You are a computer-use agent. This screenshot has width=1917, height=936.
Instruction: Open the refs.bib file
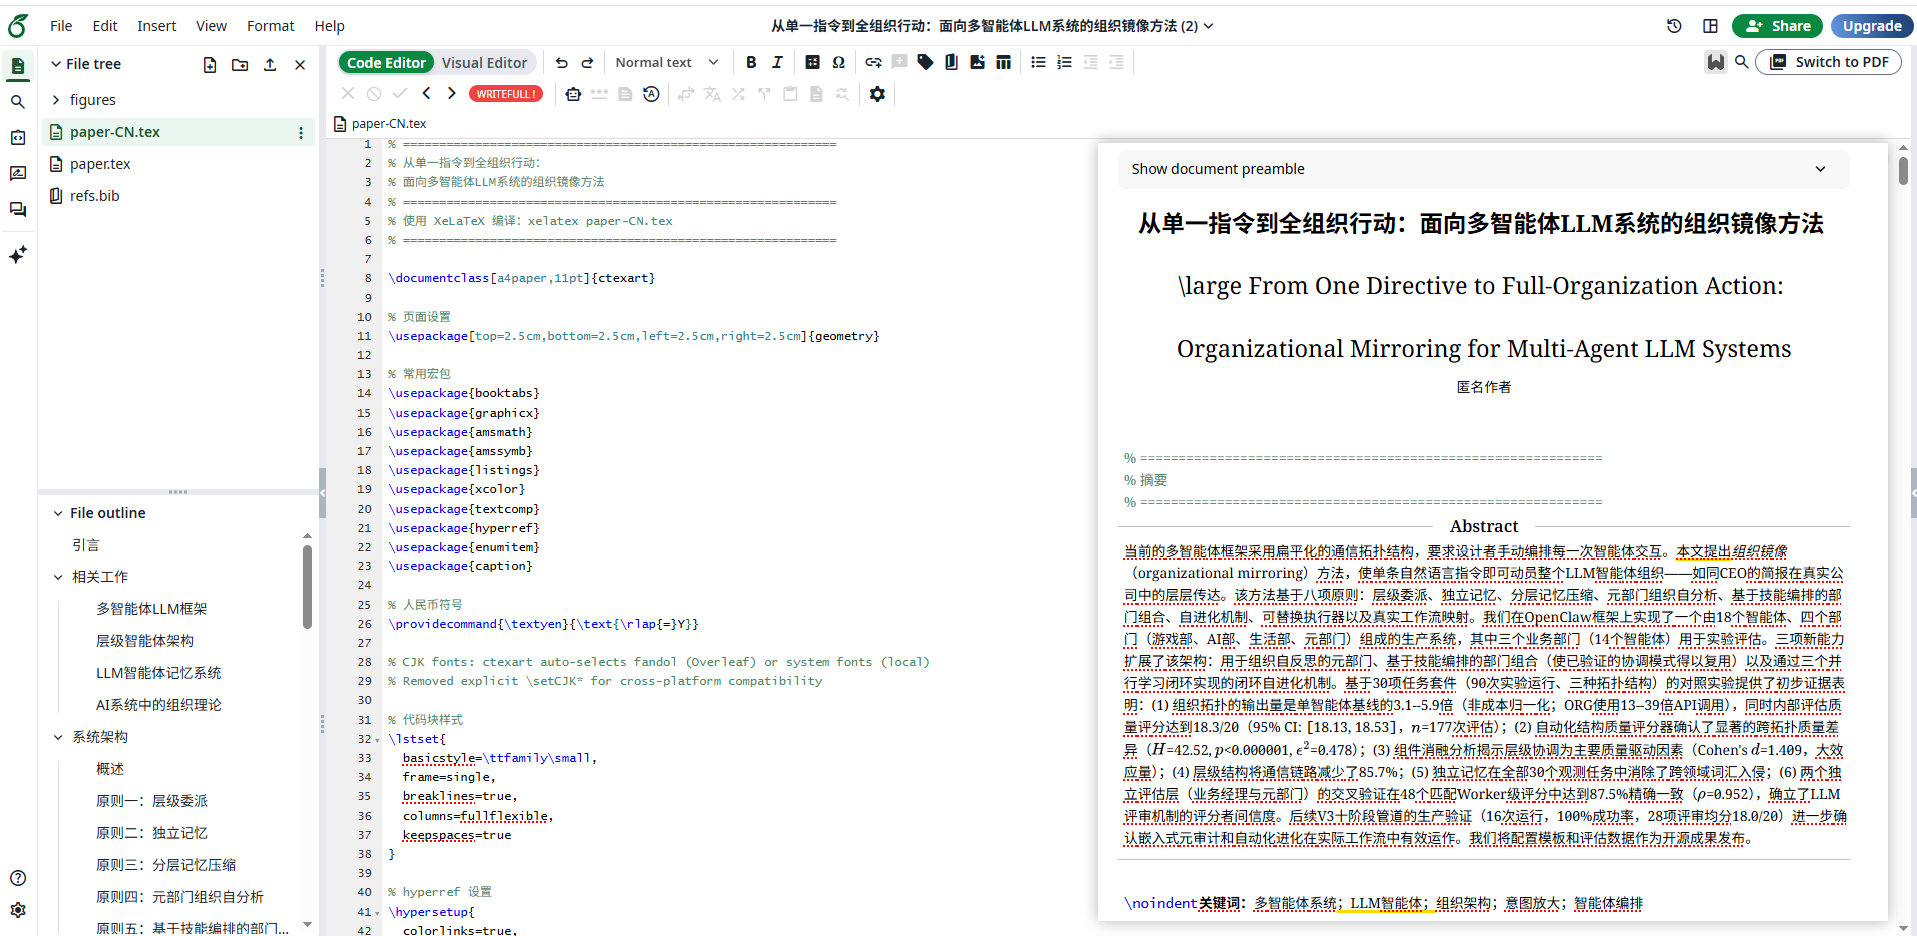point(94,196)
